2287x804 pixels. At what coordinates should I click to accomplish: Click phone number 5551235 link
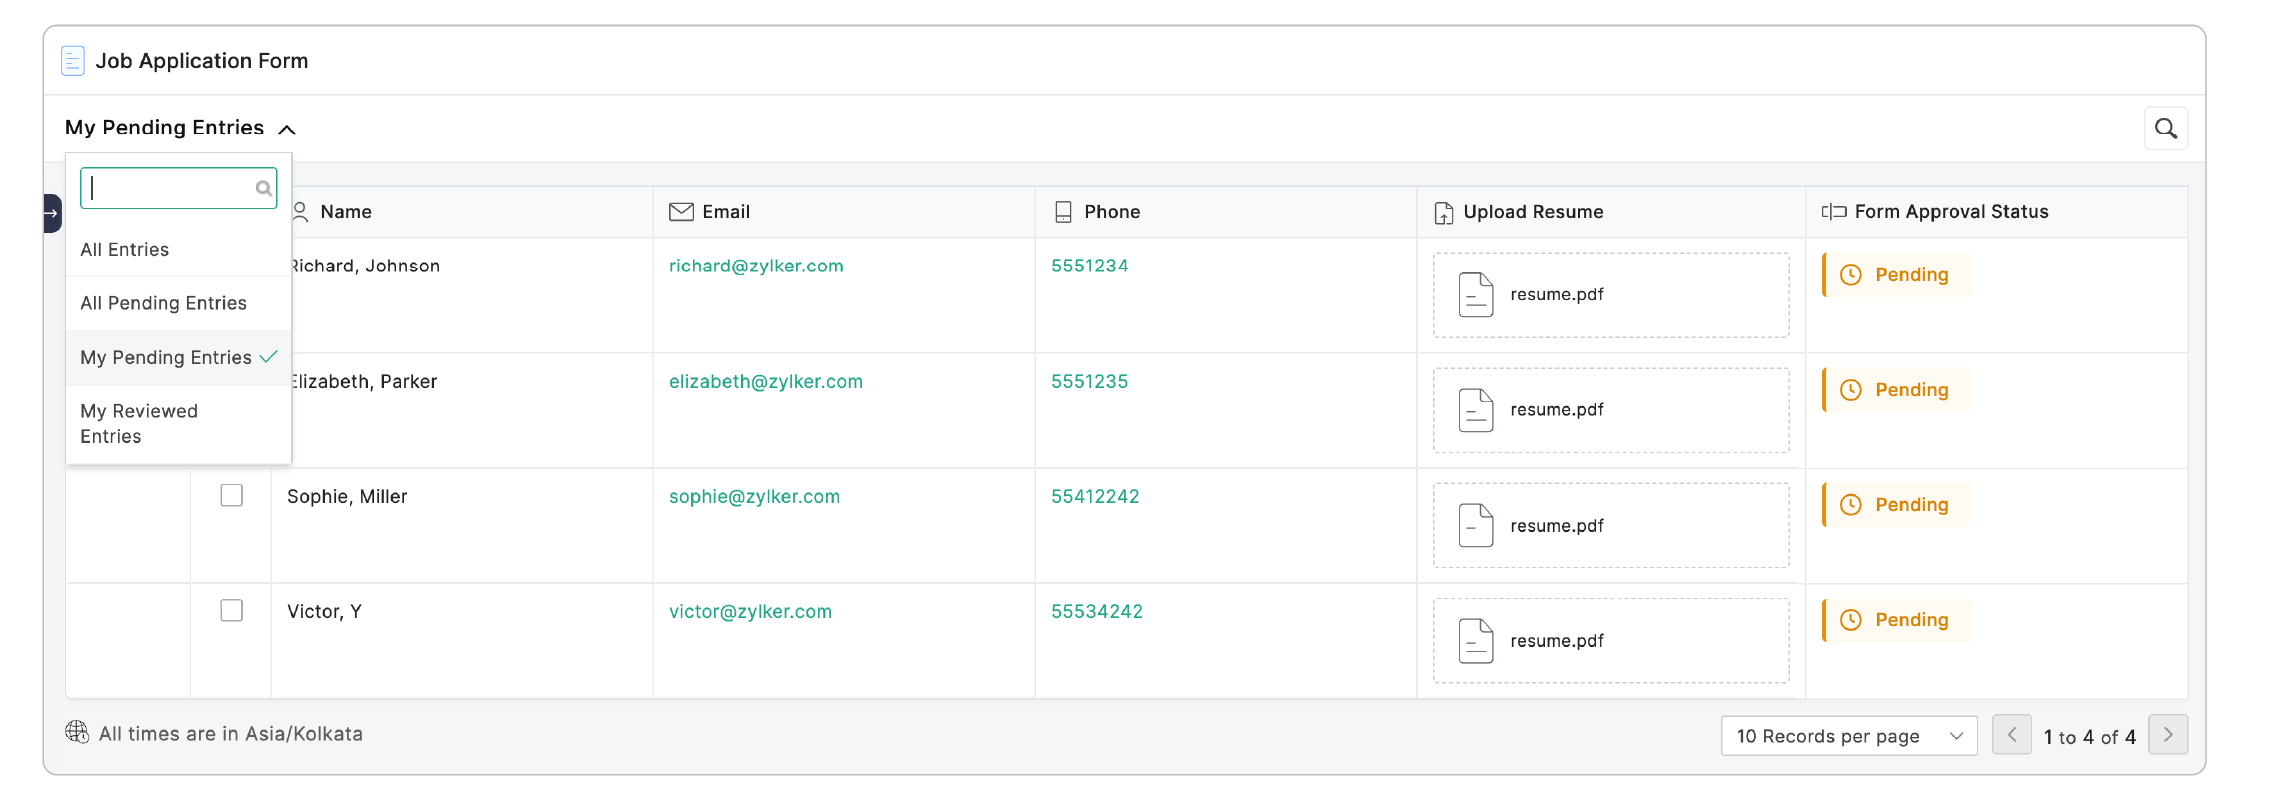[x=1089, y=382]
